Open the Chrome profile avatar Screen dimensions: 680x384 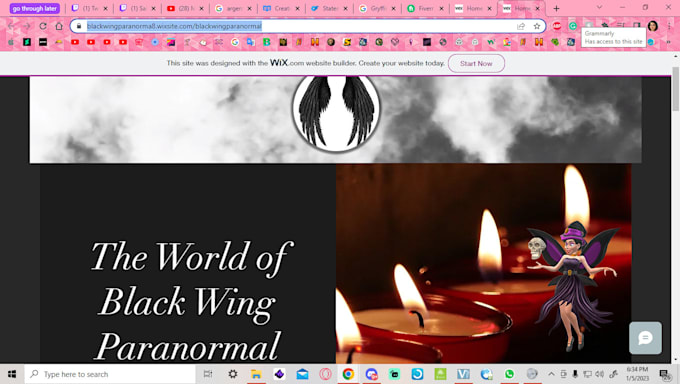point(653,26)
